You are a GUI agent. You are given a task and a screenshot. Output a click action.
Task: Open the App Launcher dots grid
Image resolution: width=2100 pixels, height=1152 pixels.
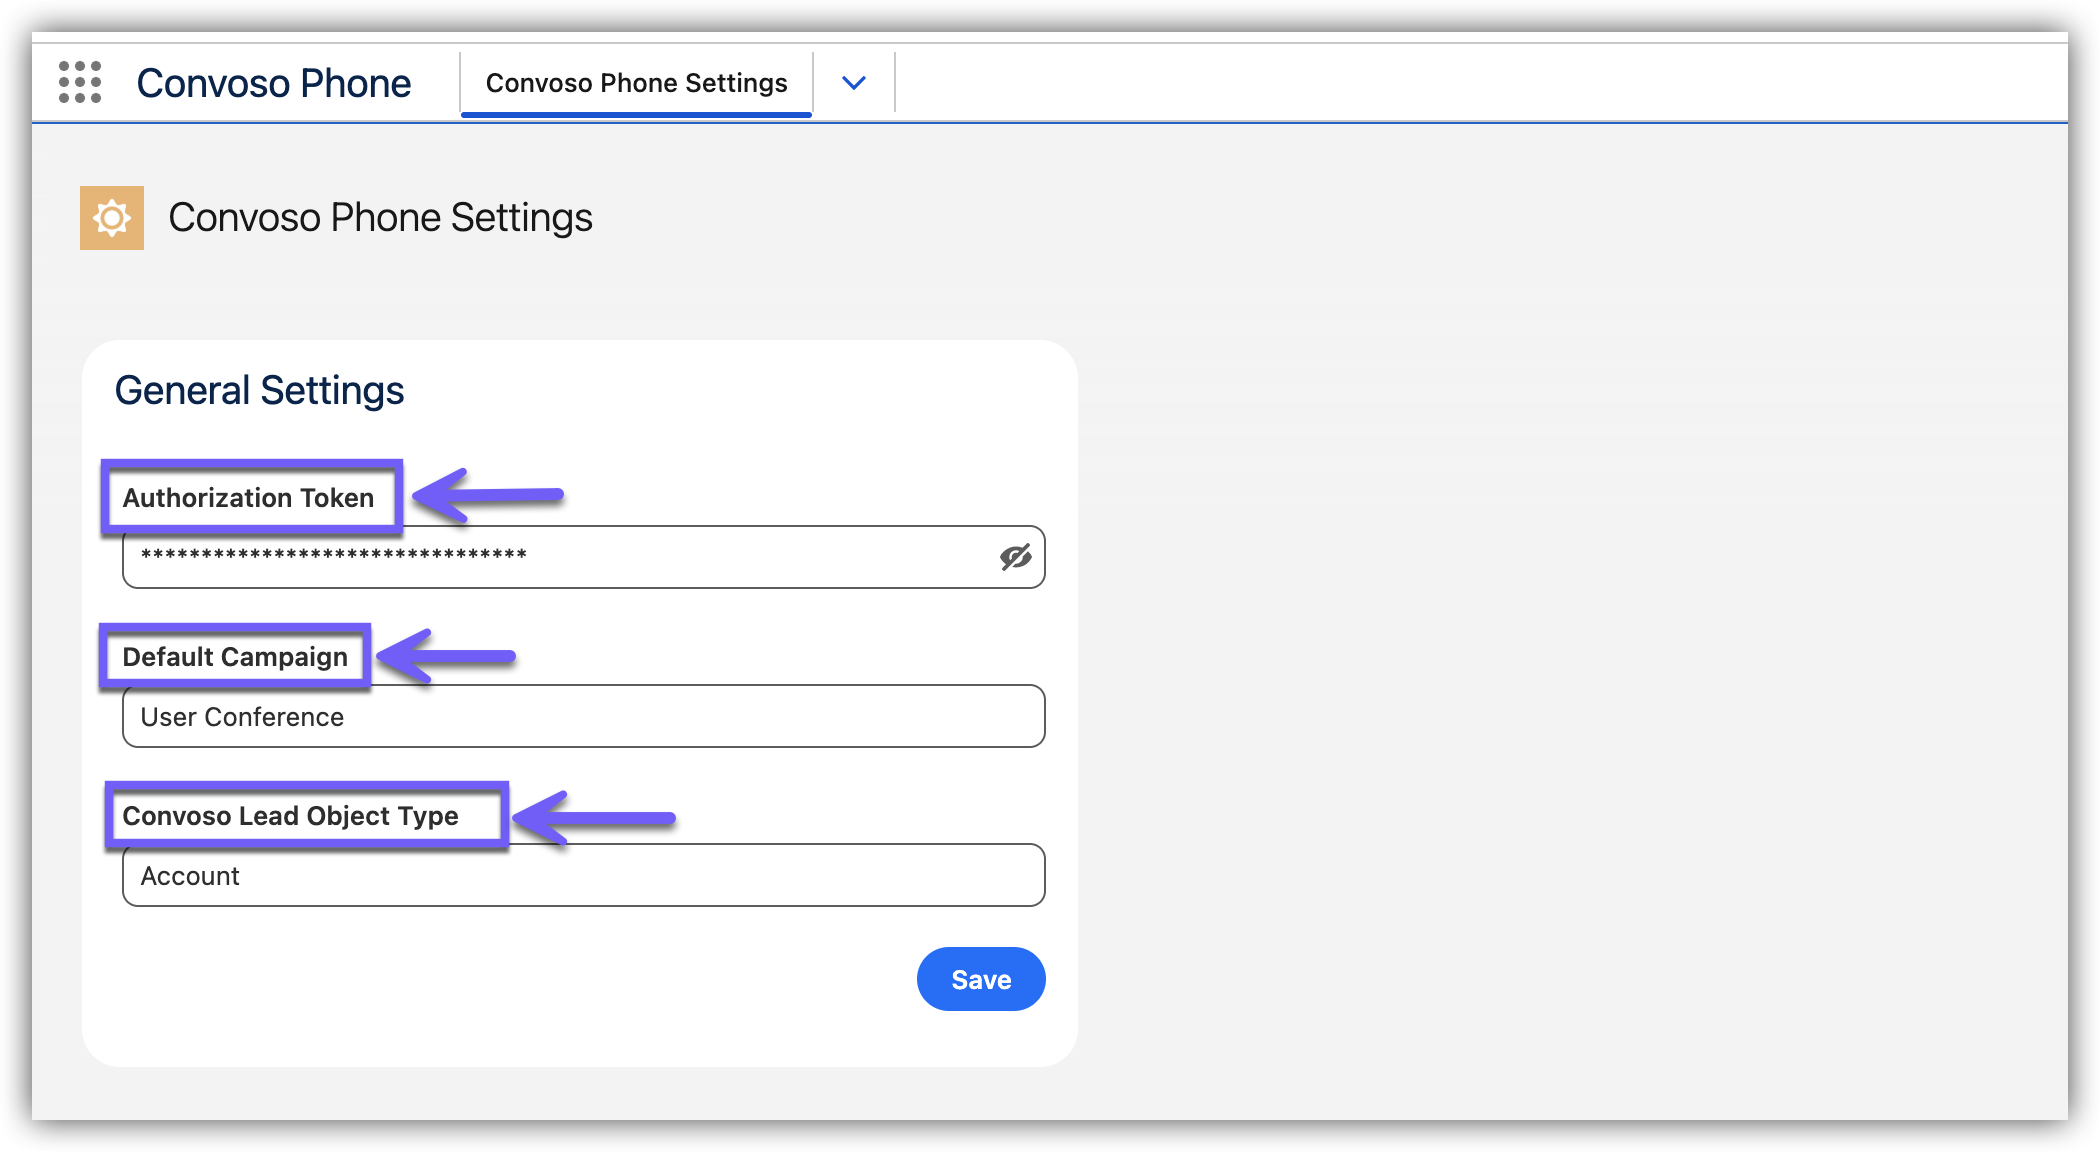click(x=80, y=82)
